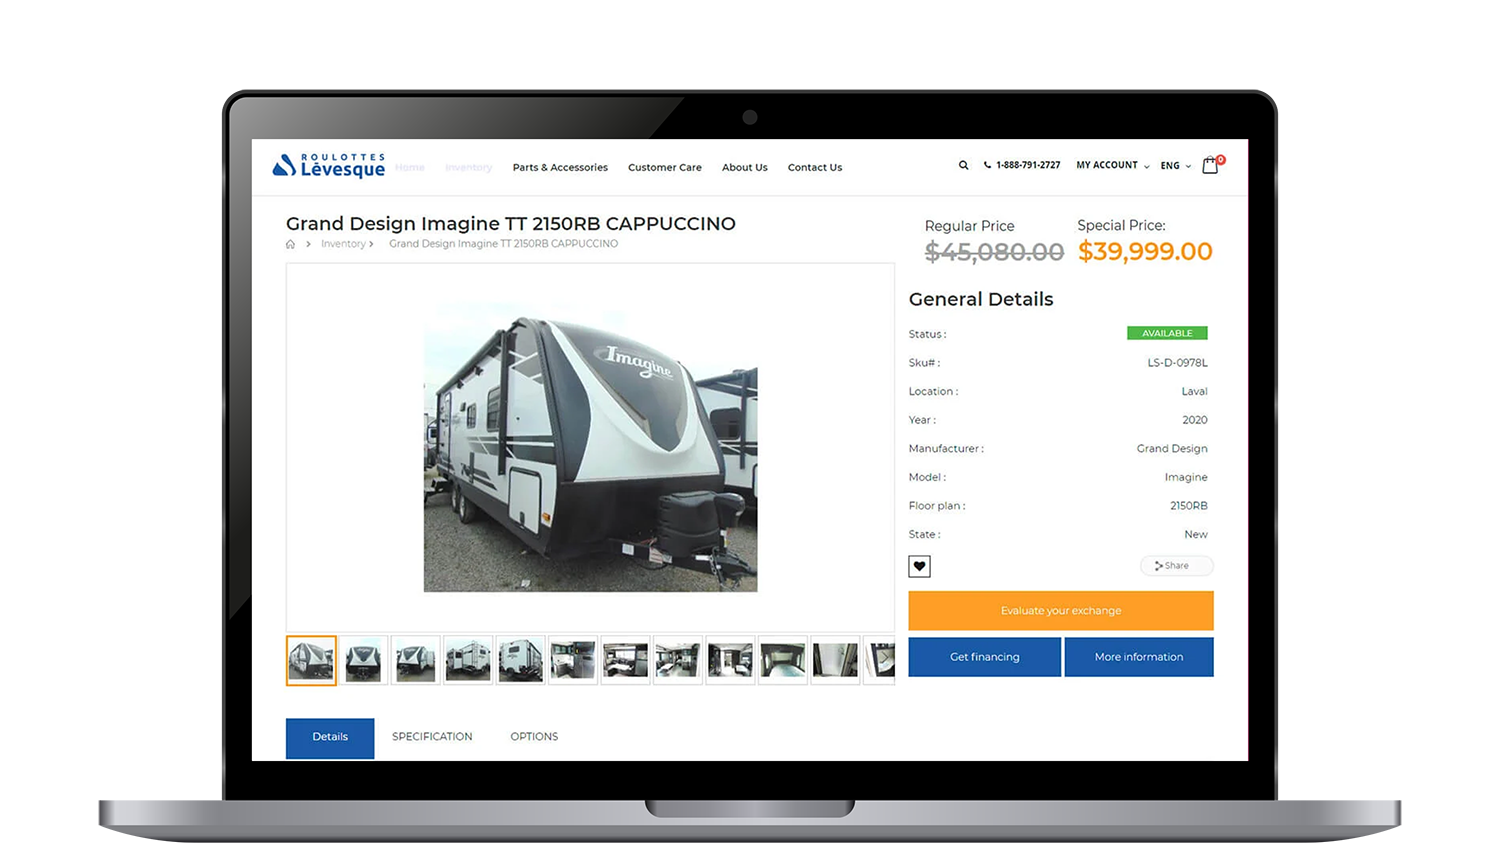The width and height of the screenshot is (1500, 843).
Task: Navigate to the Contact Us menu item
Action: click(x=815, y=167)
